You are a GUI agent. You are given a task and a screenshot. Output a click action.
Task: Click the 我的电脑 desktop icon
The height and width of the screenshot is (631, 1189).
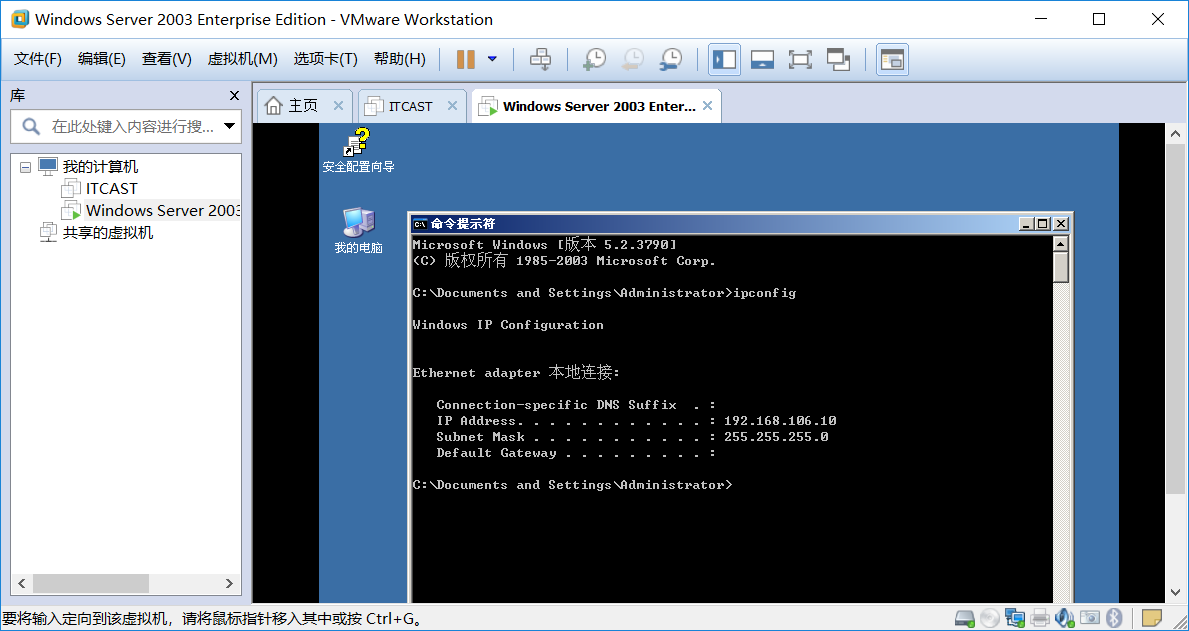(358, 231)
